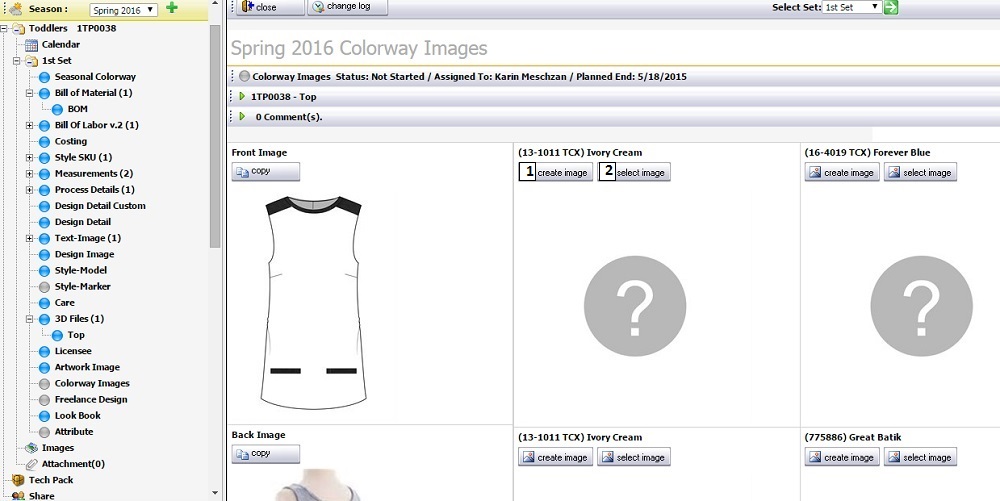Expand the Style SKU (1) node
This screenshot has width=1000, height=501.
(29, 157)
